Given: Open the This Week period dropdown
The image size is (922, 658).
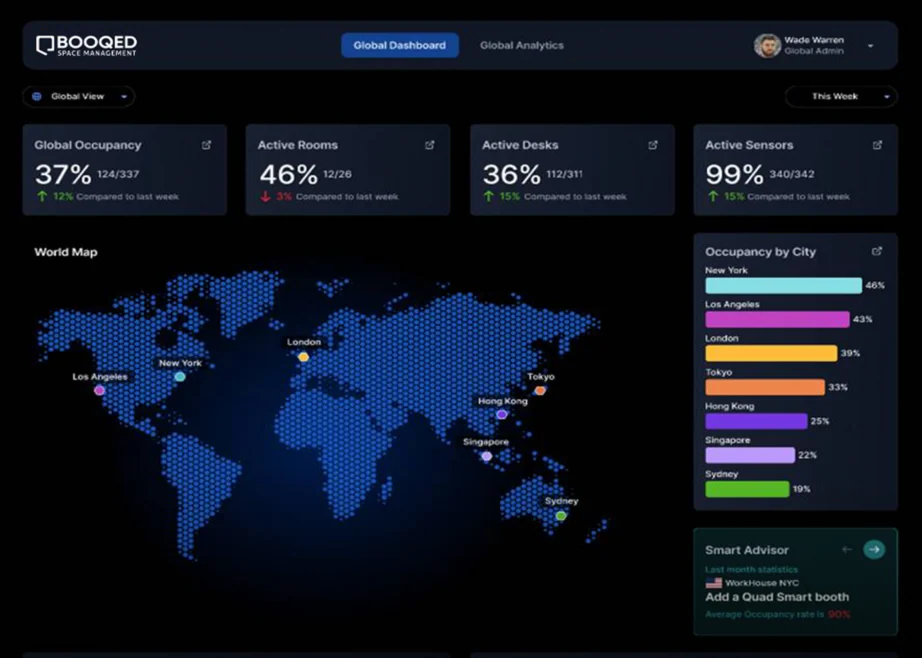Looking at the screenshot, I should (x=841, y=96).
